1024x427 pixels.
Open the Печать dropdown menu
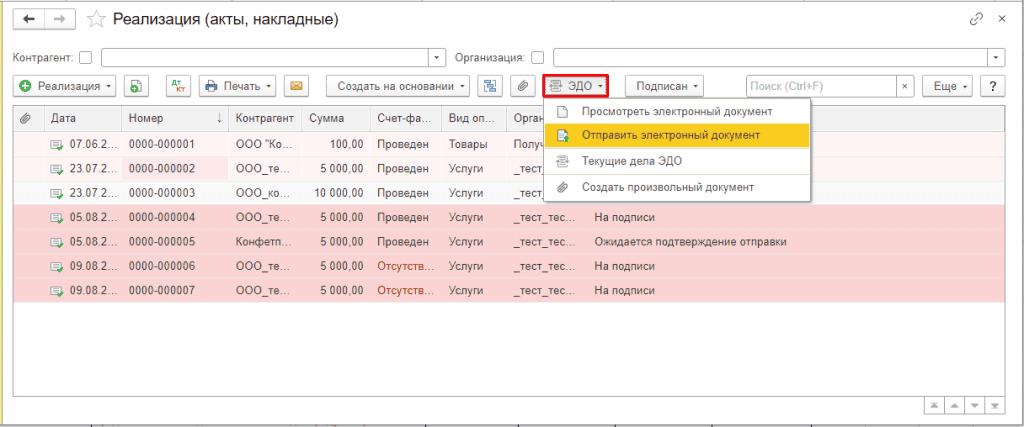coord(238,86)
